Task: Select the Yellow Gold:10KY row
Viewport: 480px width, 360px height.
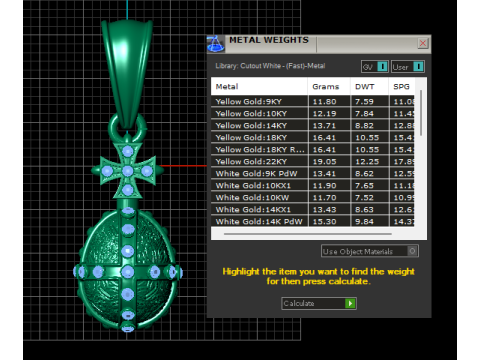Action: (x=313, y=113)
